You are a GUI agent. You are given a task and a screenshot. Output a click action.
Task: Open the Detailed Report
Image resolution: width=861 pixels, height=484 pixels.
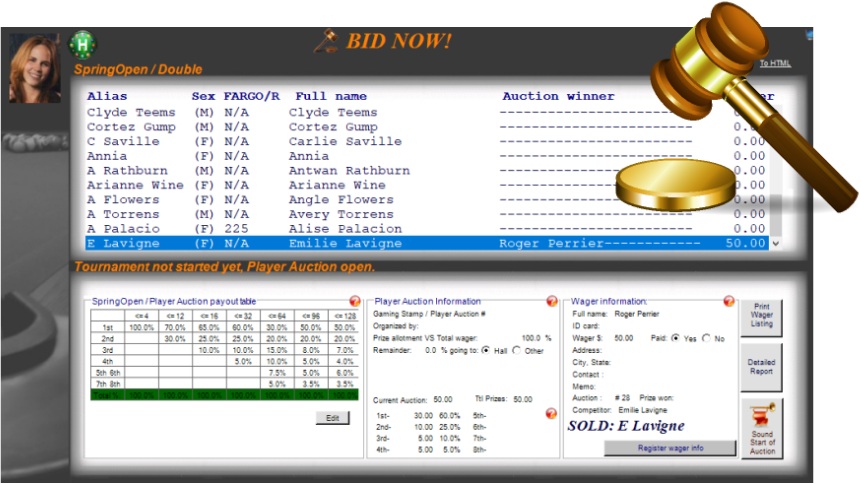point(761,367)
